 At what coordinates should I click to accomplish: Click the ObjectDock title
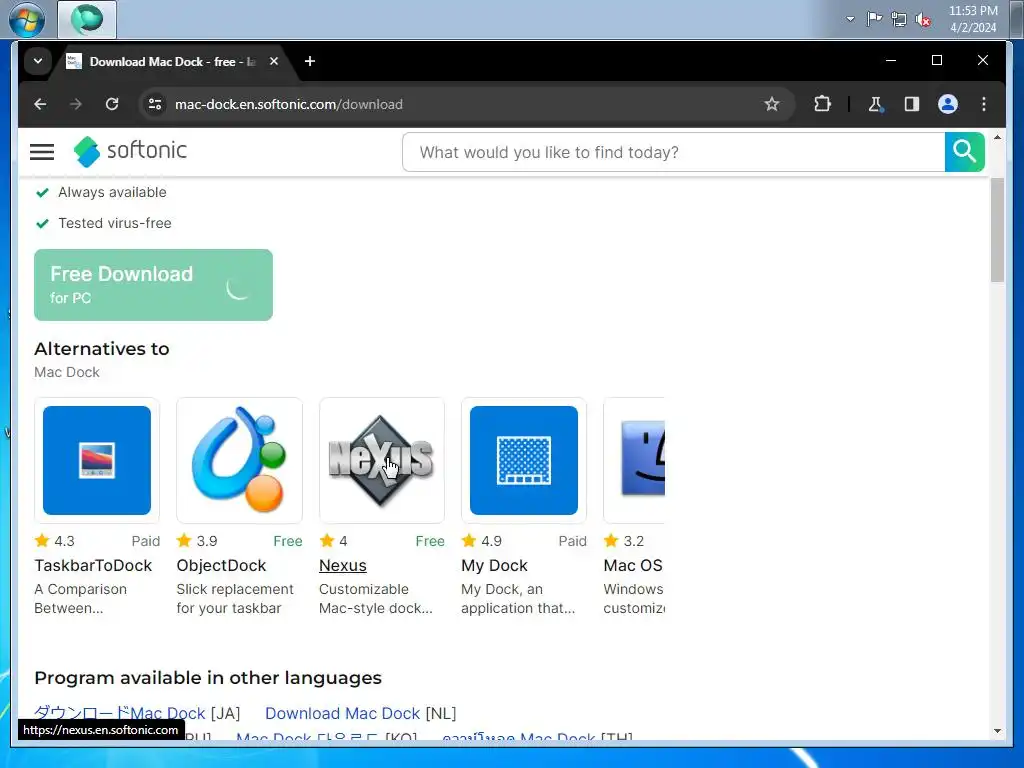coord(221,566)
